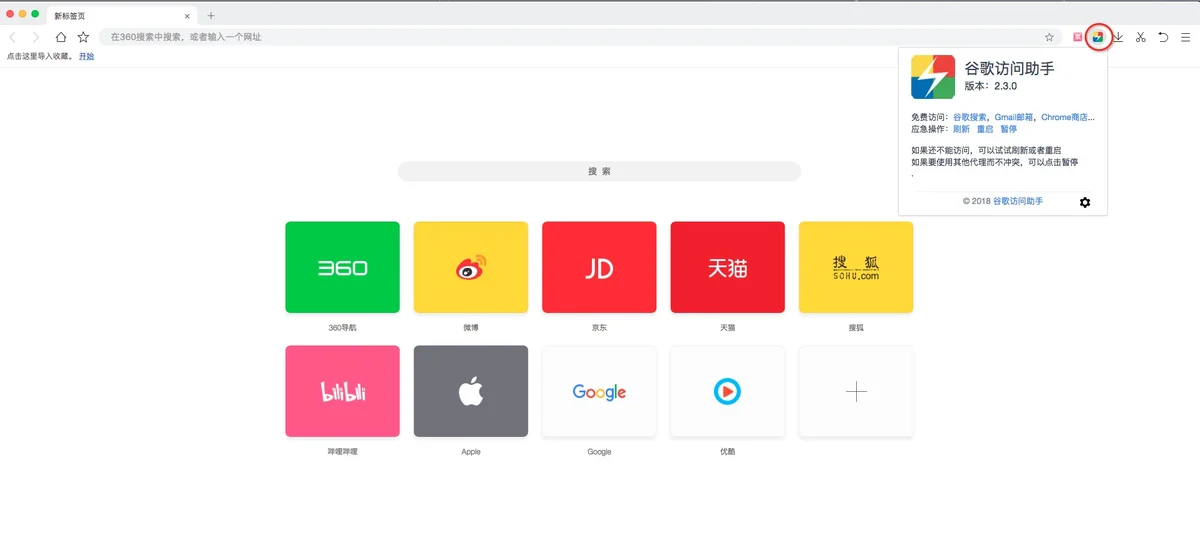Open the 优酷 Youku tile

727,391
